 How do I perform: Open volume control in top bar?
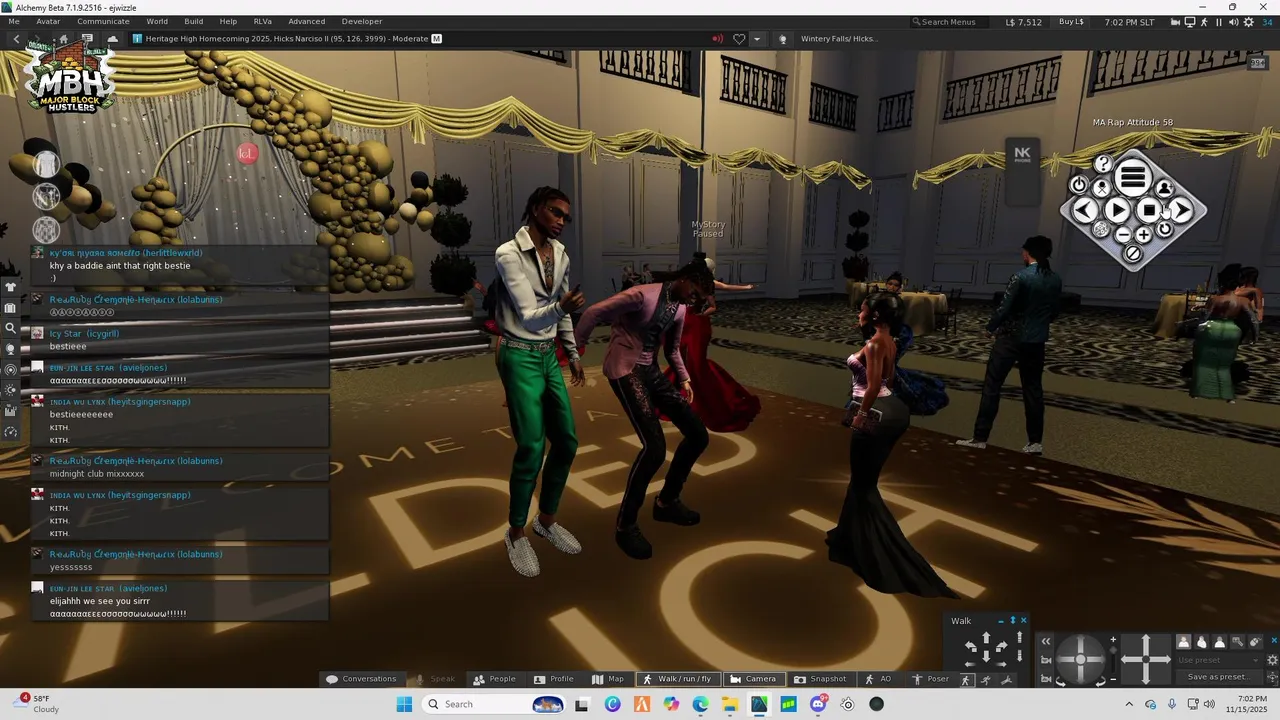[x=1234, y=22]
